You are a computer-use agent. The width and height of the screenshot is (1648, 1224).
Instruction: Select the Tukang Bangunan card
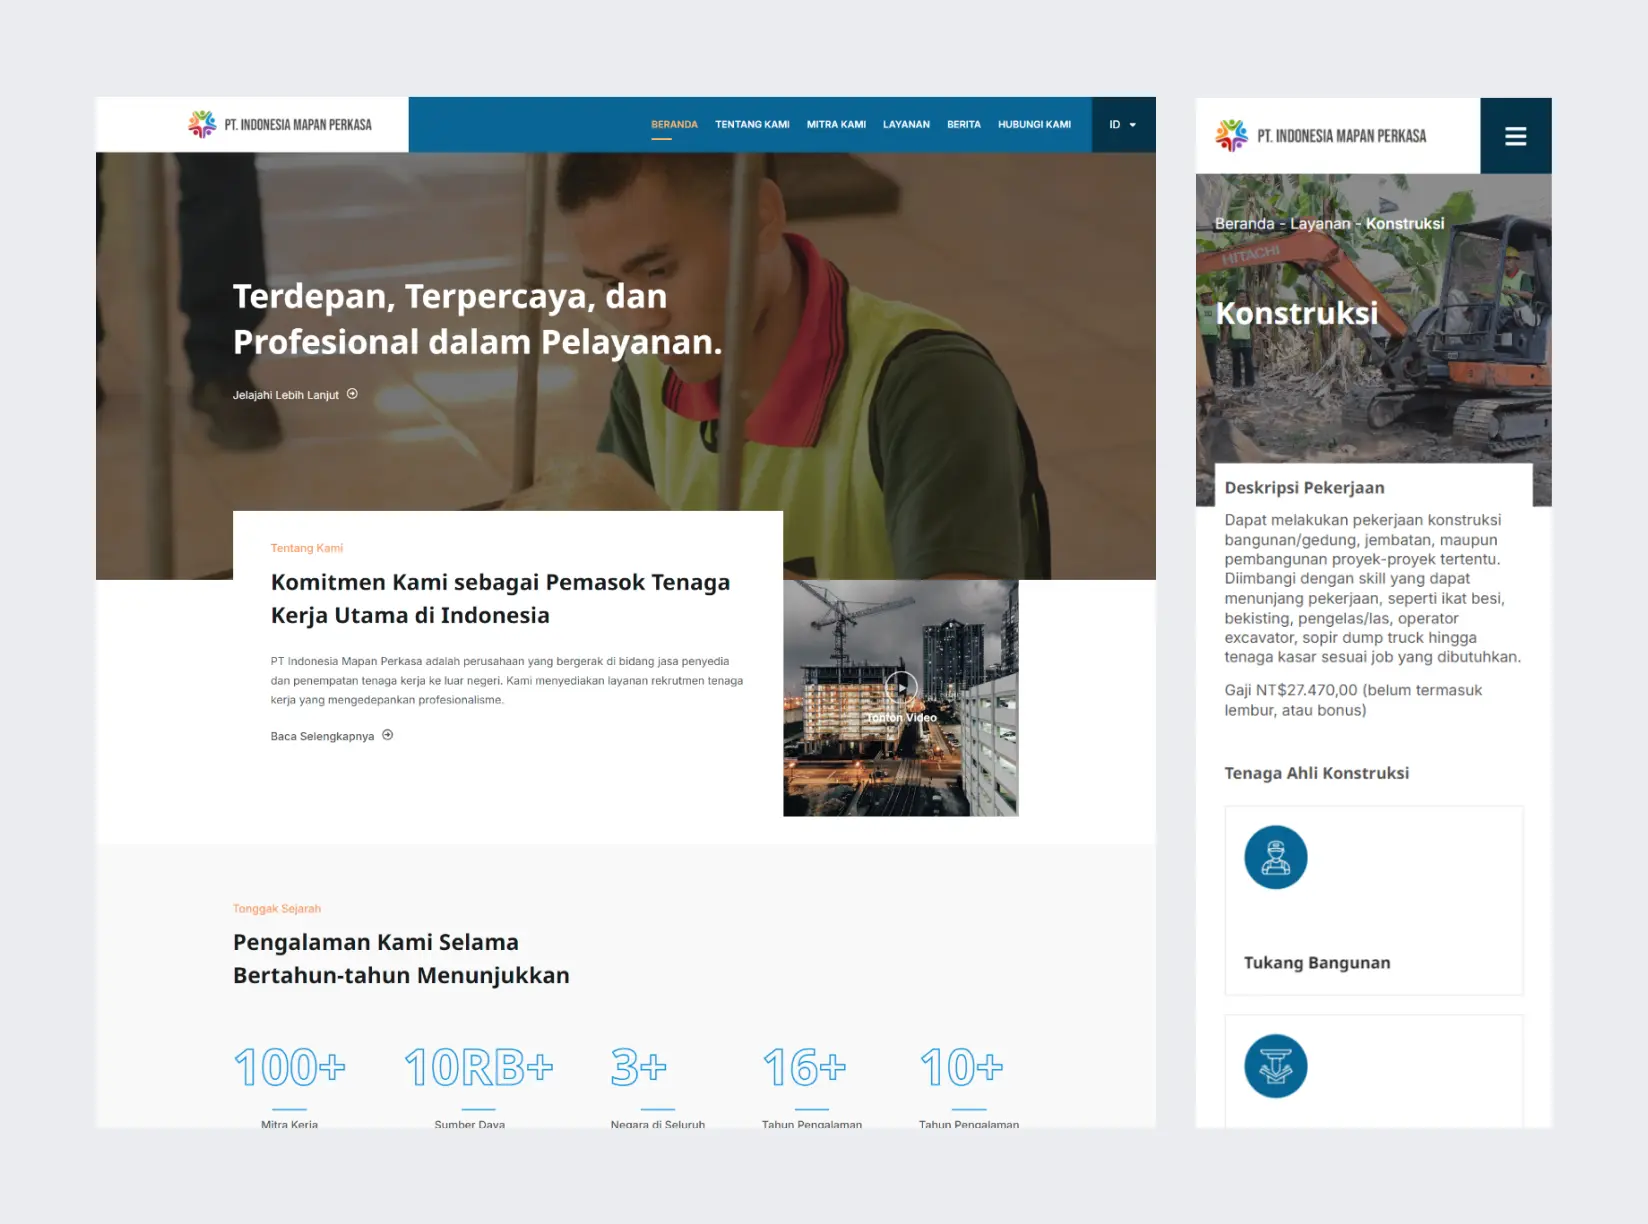[x=1373, y=900]
